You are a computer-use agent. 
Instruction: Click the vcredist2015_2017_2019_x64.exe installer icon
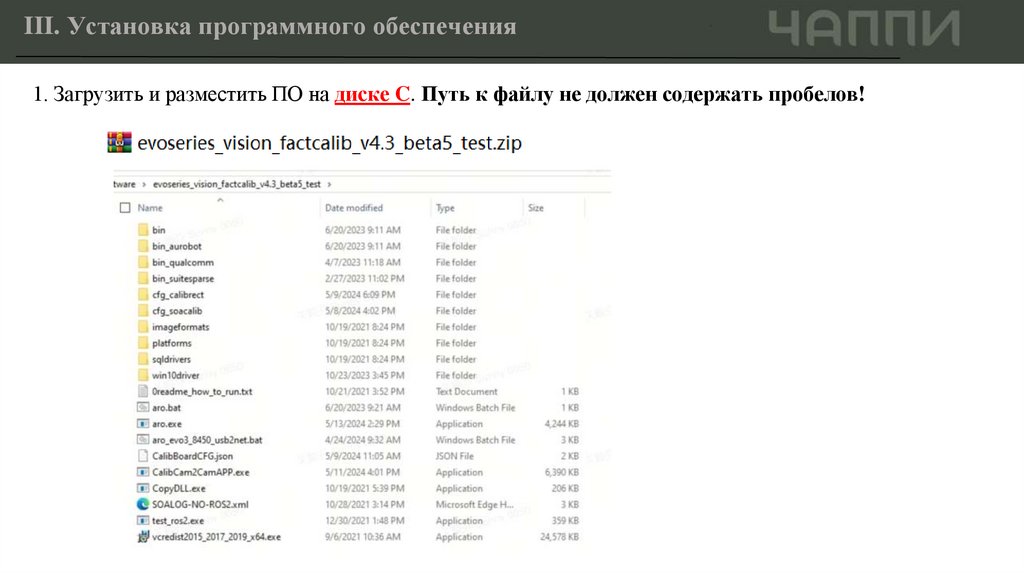coord(143,537)
